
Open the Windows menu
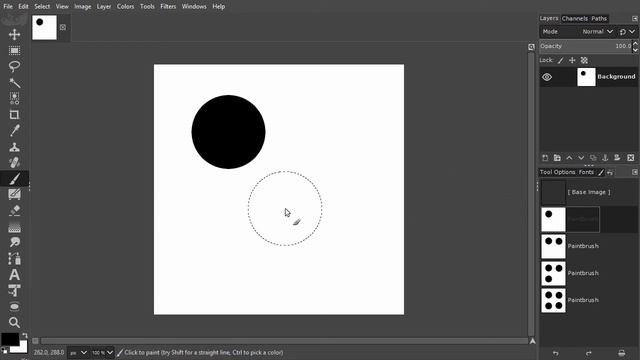coord(194,7)
